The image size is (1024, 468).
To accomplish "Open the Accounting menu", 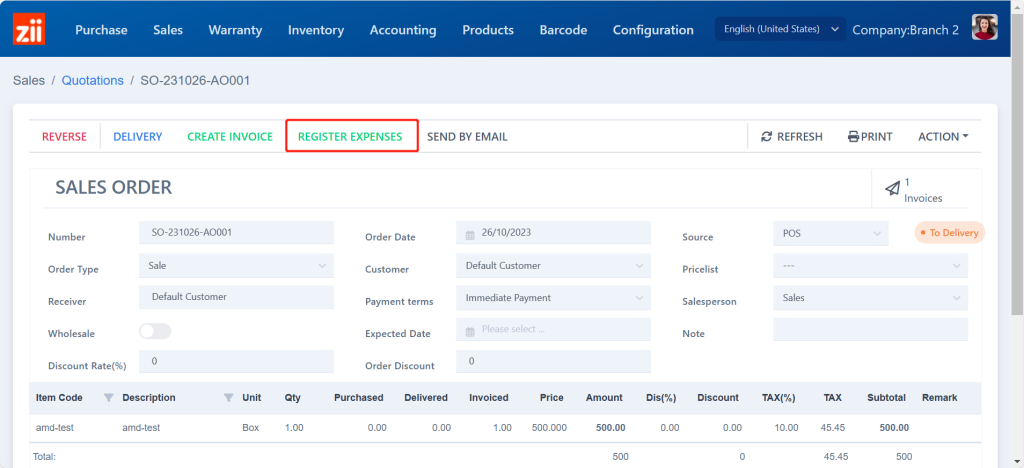I will (x=403, y=30).
